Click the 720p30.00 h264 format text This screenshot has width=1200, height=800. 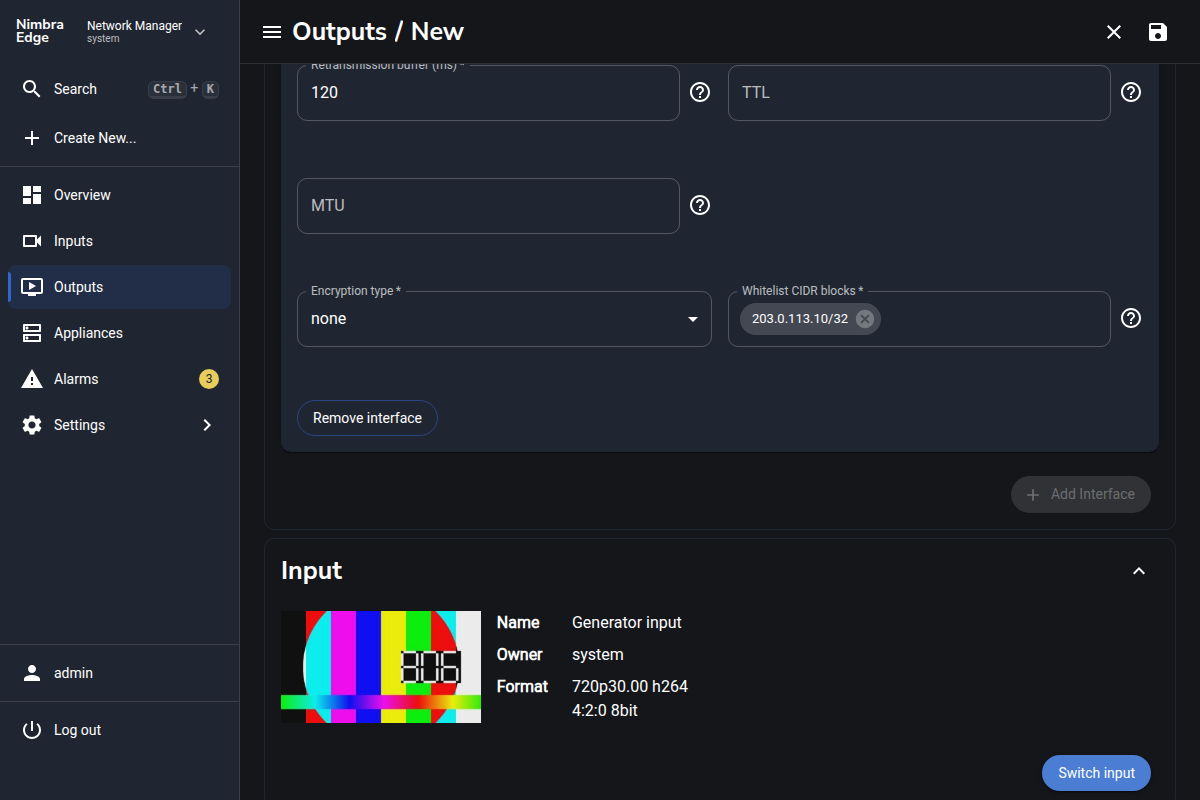[630, 686]
